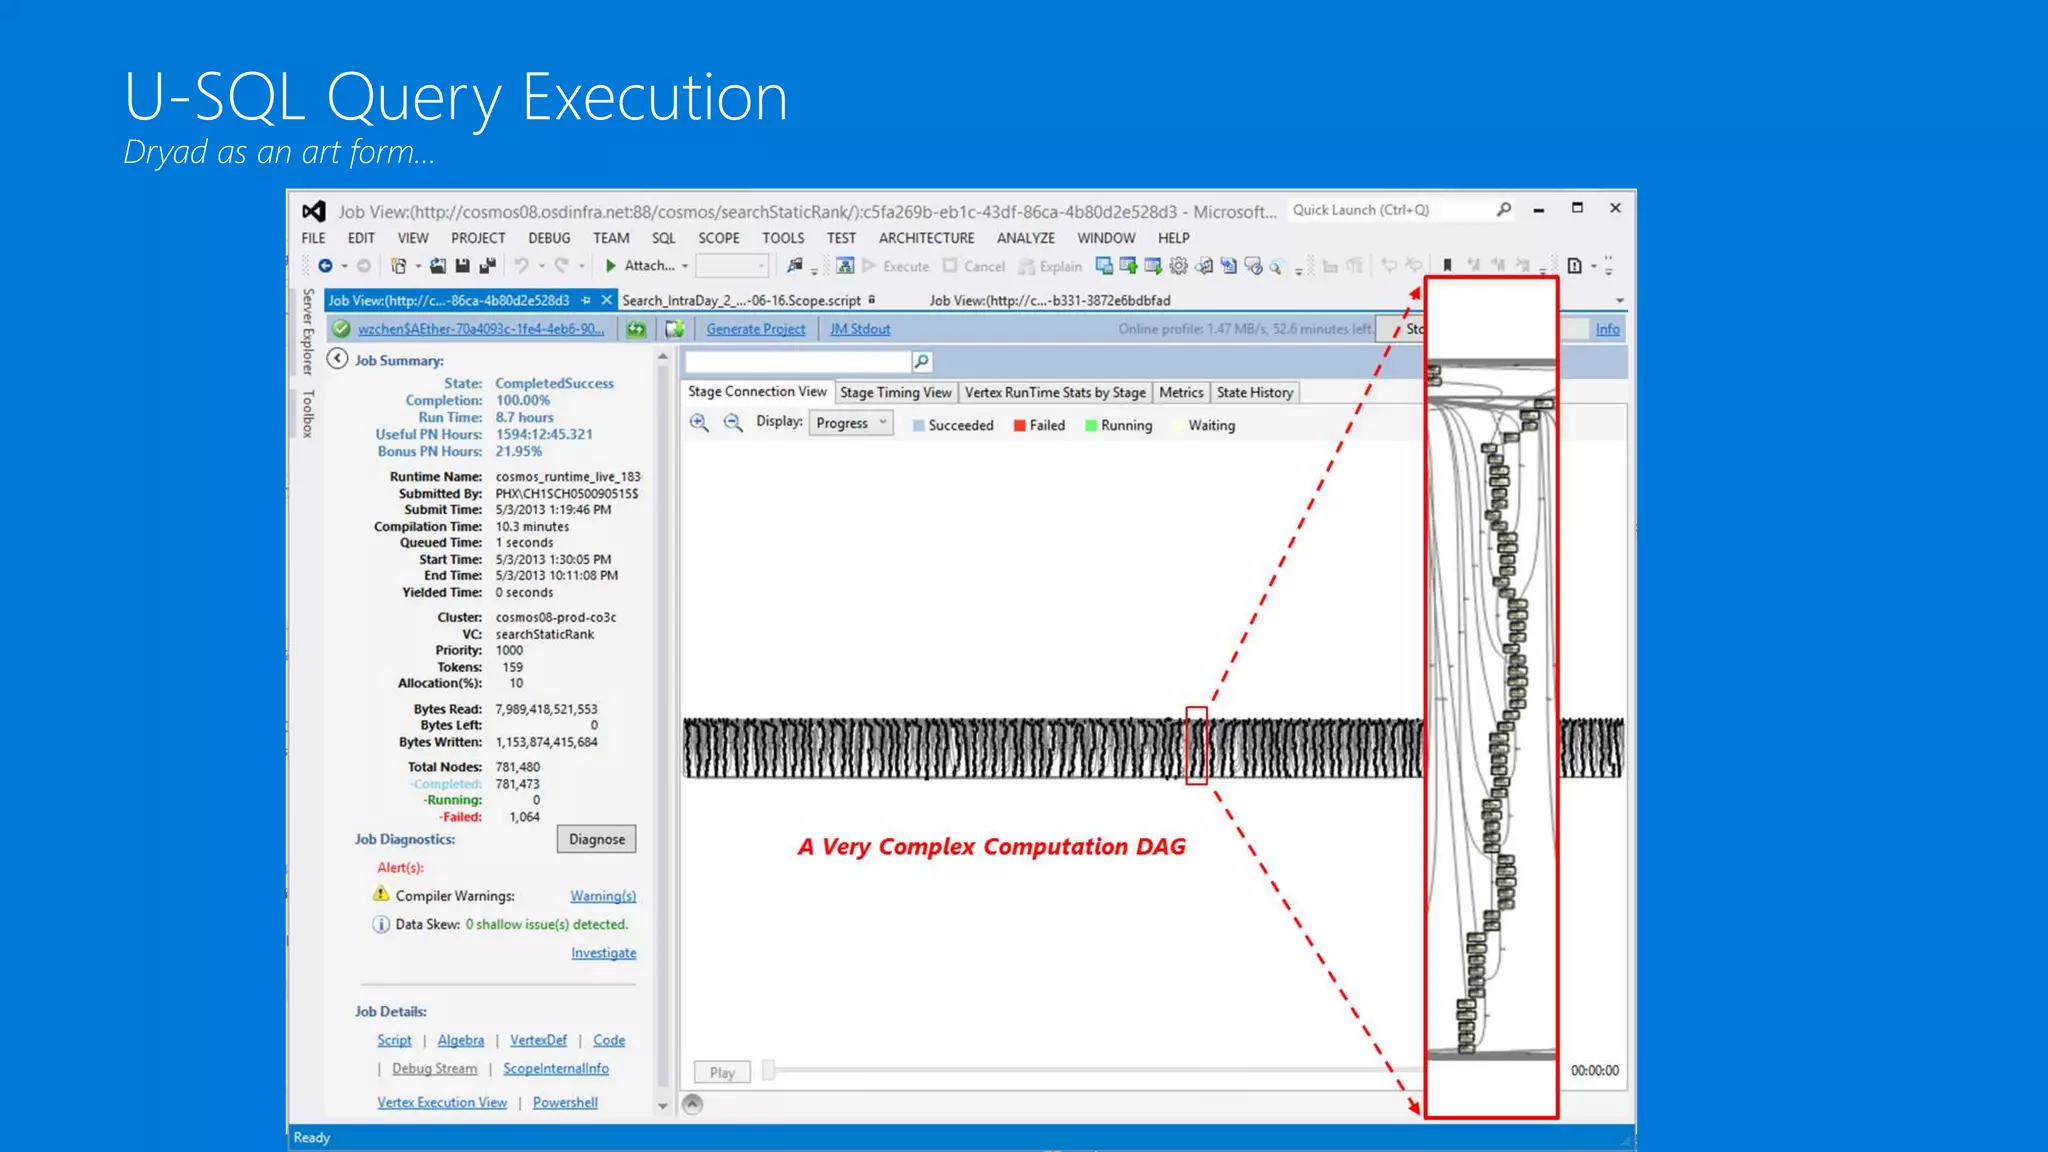Open the Generate Project link
Image resolution: width=2048 pixels, height=1152 pixels.
pyautogui.click(x=755, y=329)
